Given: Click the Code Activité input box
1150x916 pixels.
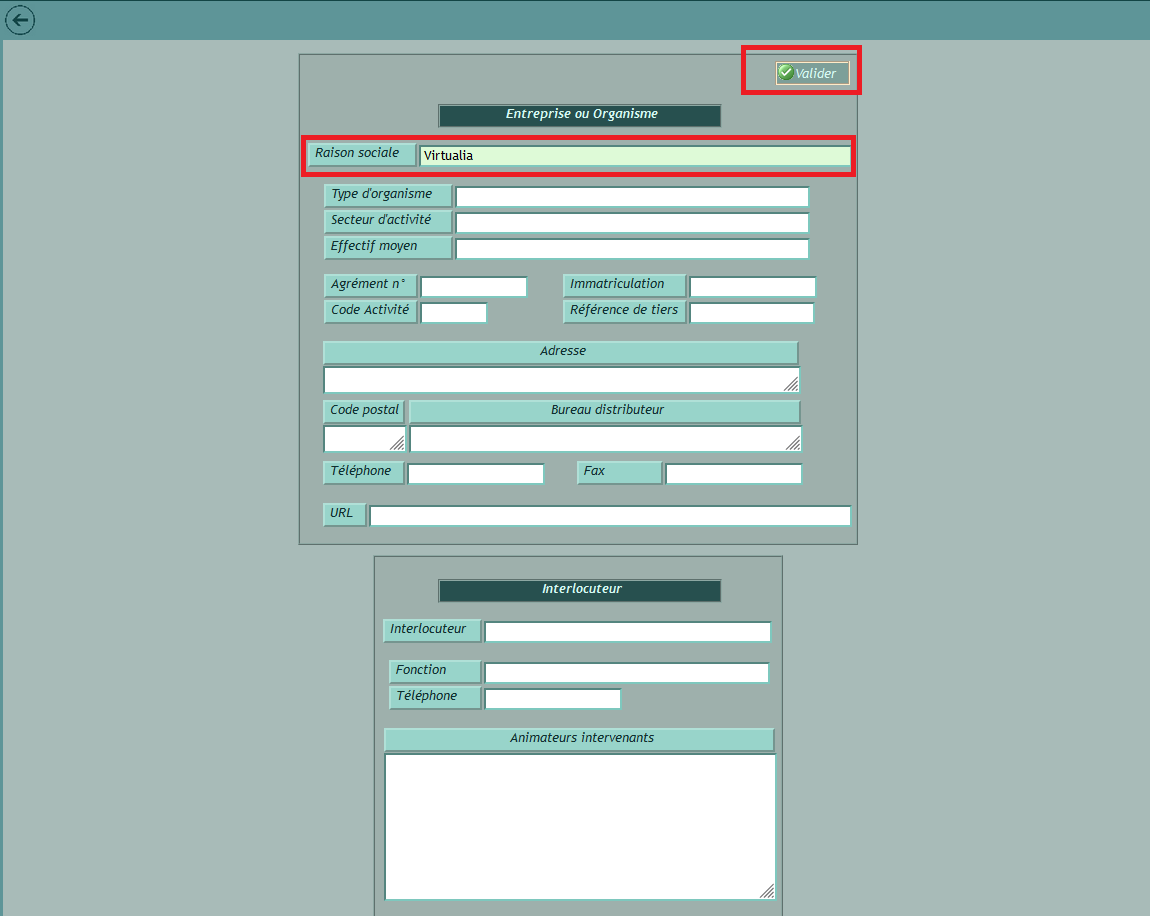Looking at the screenshot, I should tap(453, 313).
